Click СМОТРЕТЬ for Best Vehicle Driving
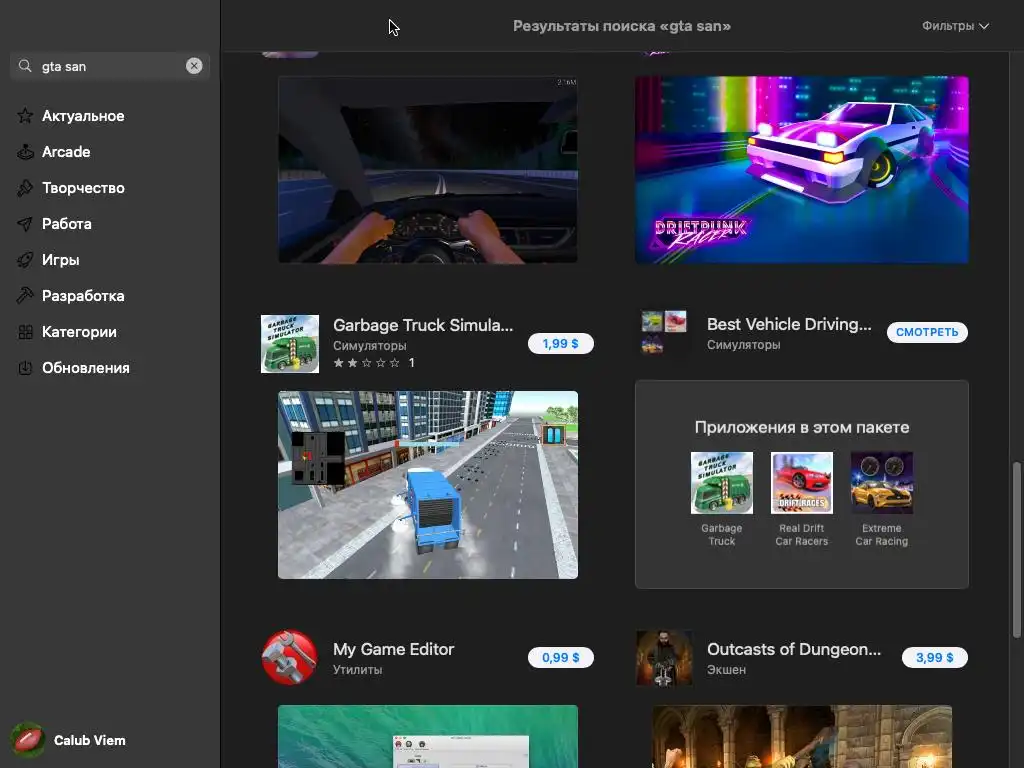The image size is (1024, 768). (x=927, y=332)
